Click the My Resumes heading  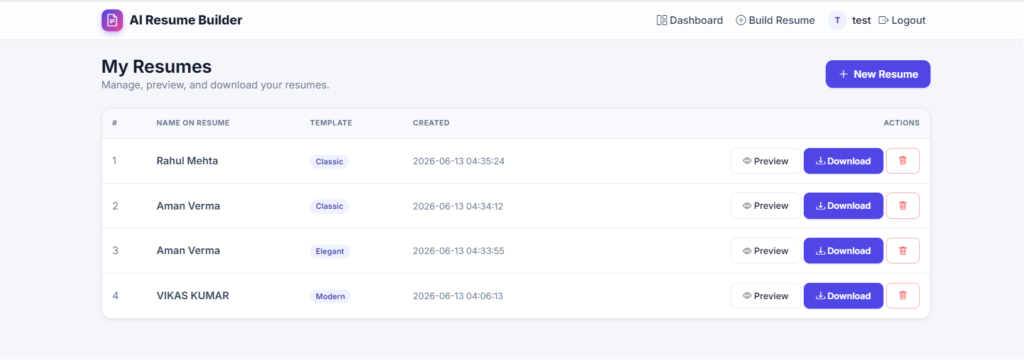(x=157, y=67)
